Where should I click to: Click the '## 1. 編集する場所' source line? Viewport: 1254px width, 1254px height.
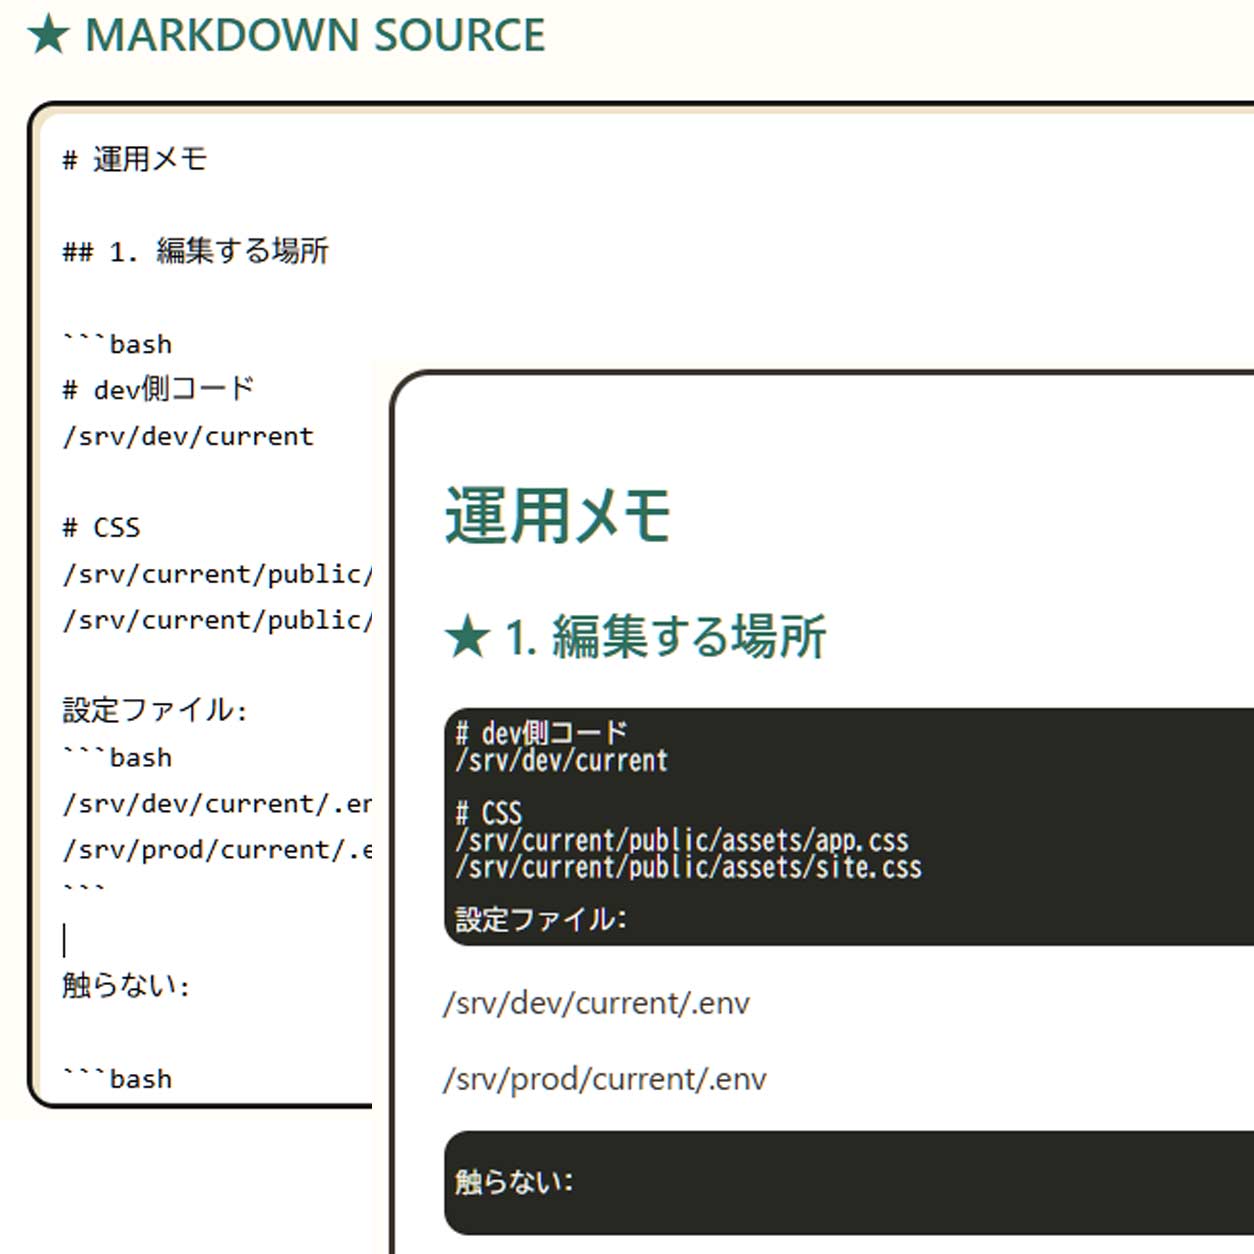(196, 251)
